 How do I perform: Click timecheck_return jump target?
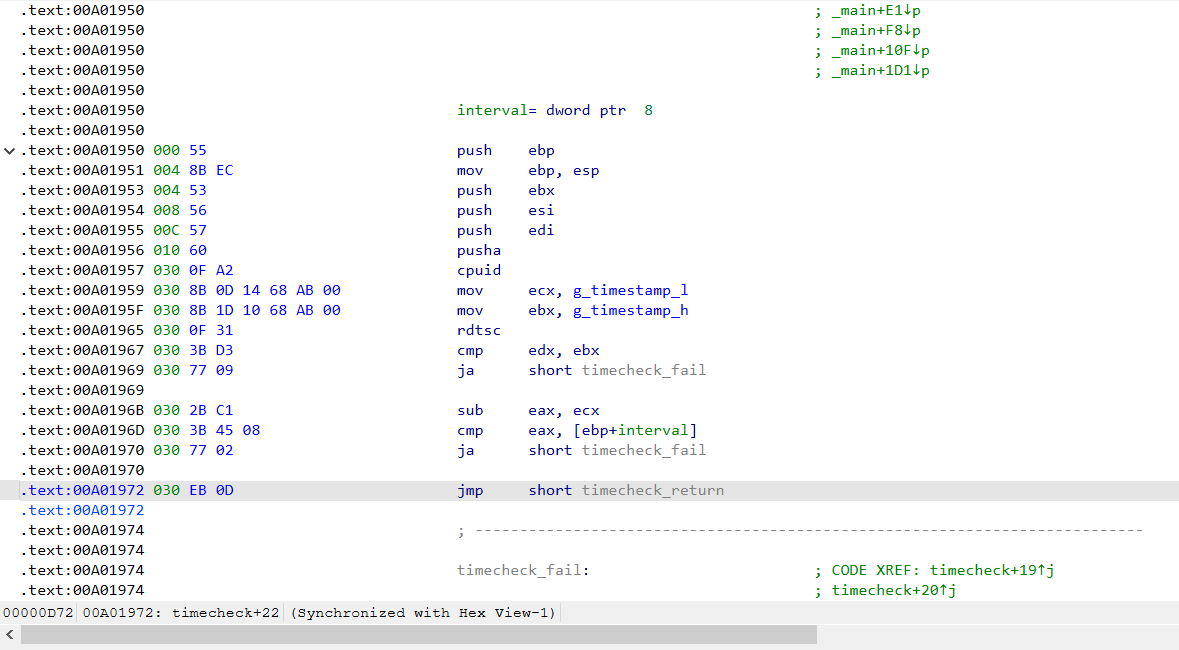653,491
